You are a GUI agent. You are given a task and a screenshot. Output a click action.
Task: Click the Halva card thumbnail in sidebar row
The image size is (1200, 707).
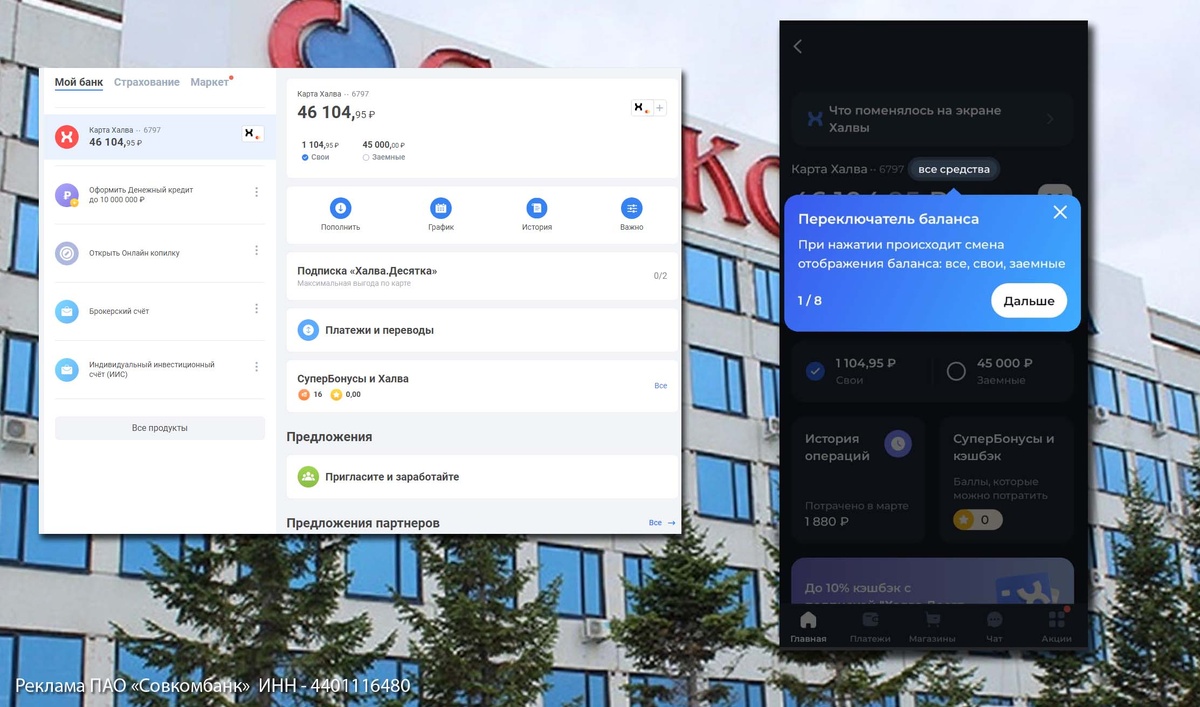[x=253, y=134]
